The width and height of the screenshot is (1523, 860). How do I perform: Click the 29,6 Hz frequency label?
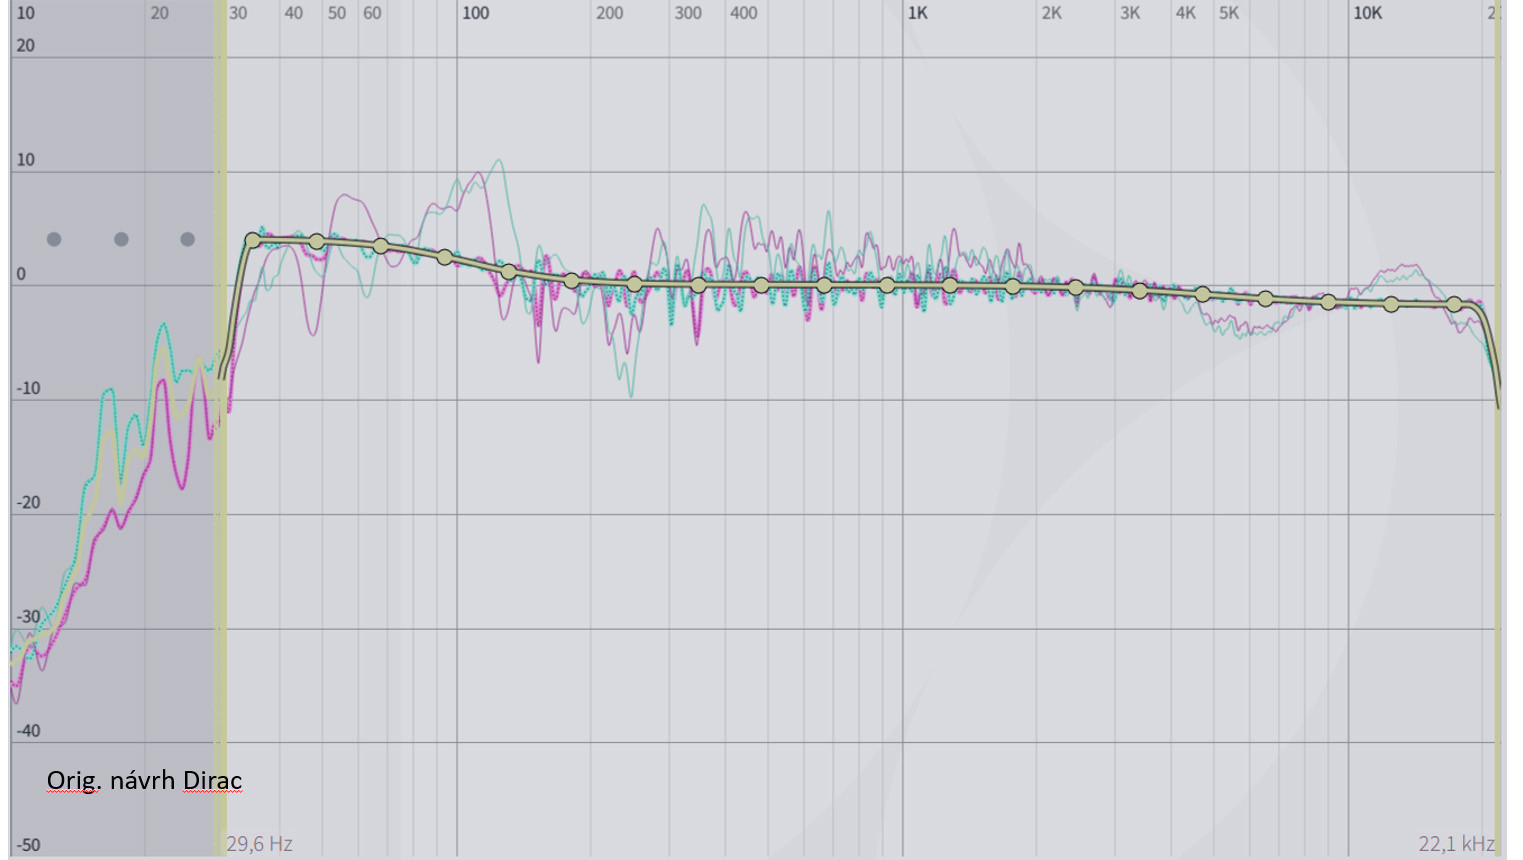point(259,844)
